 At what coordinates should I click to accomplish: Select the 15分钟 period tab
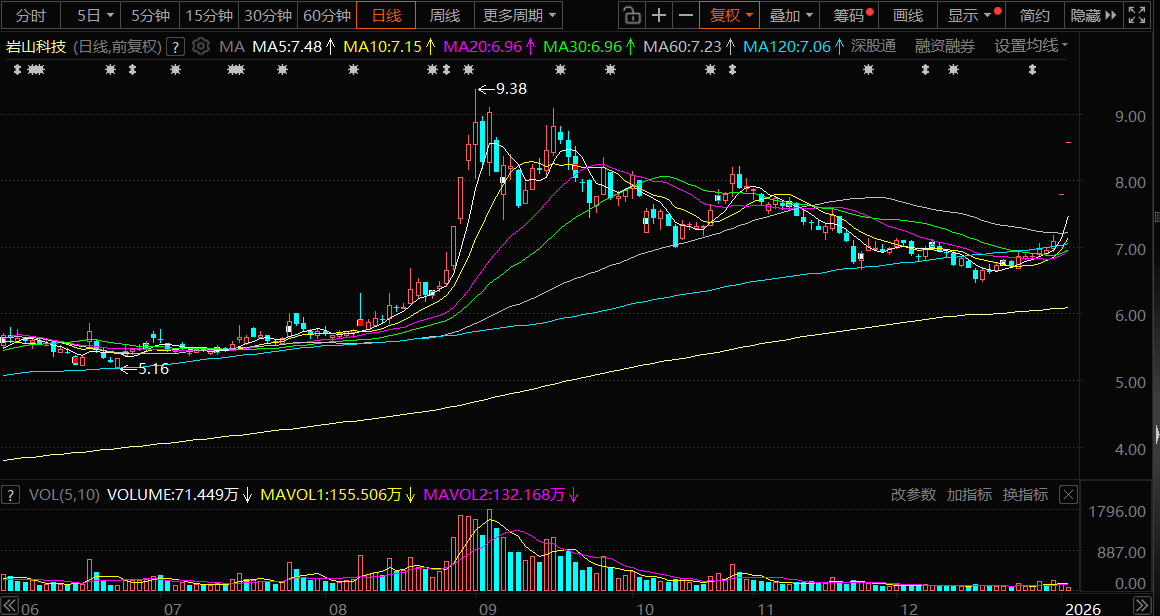[x=209, y=15]
